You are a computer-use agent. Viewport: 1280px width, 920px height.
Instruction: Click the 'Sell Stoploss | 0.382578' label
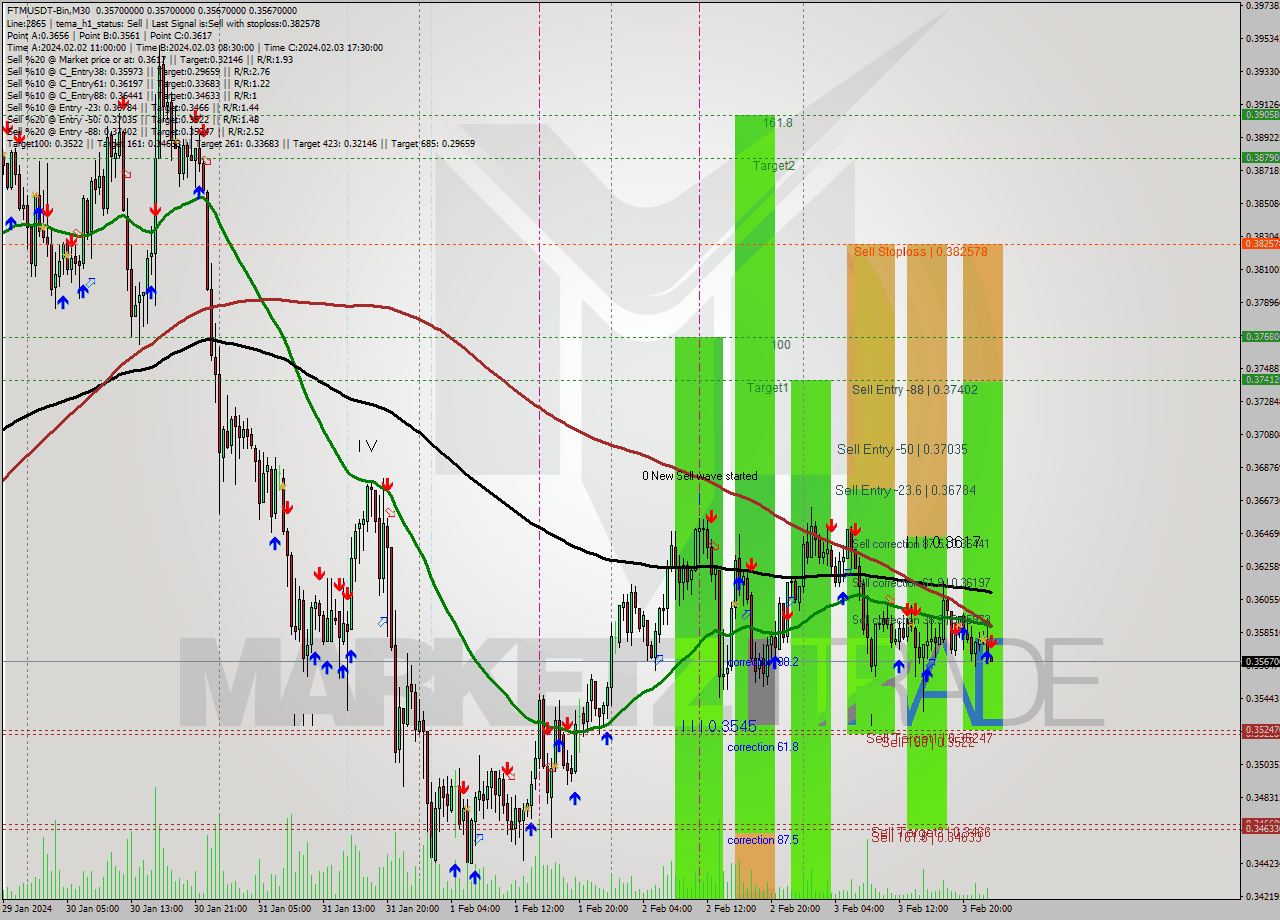(x=920, y=252)
